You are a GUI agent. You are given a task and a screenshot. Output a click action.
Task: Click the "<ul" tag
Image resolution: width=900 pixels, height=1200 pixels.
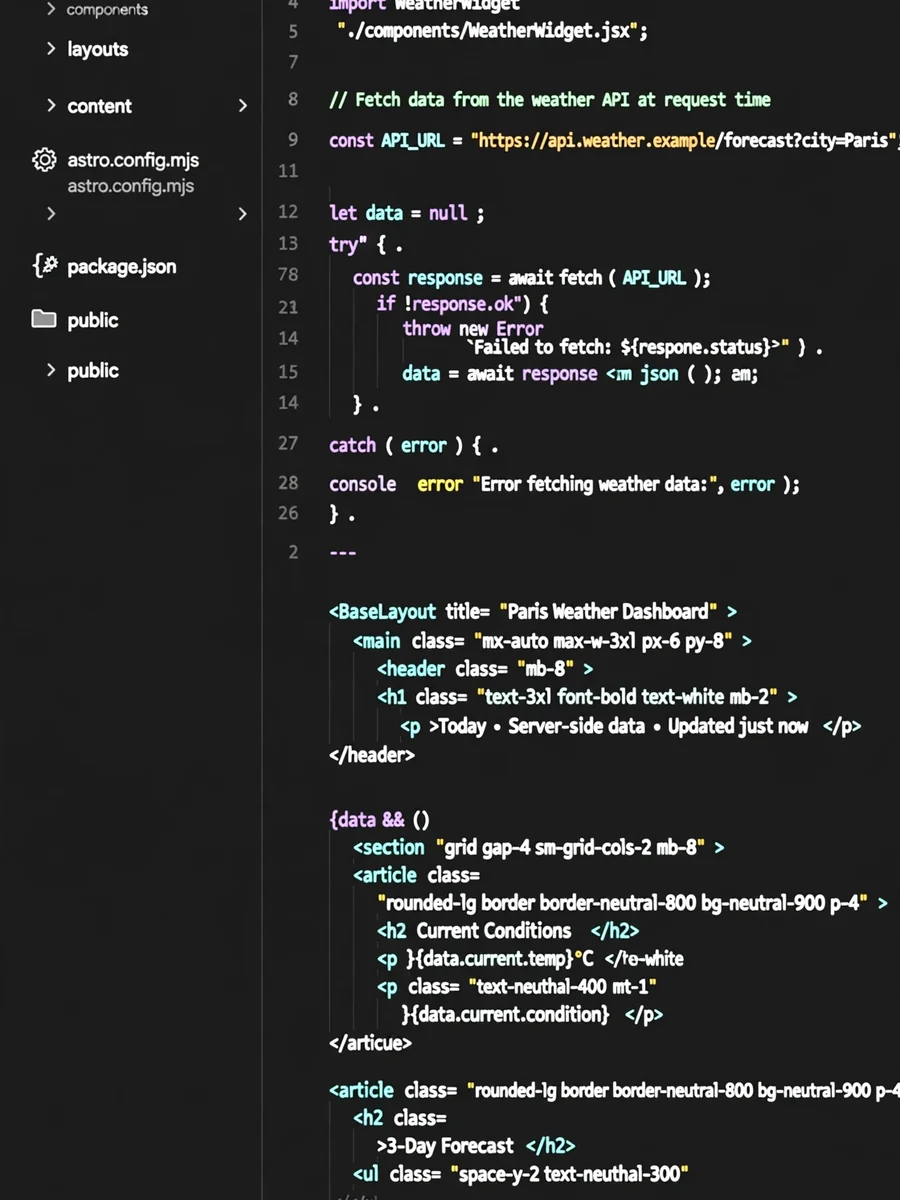pos(368,1174)
